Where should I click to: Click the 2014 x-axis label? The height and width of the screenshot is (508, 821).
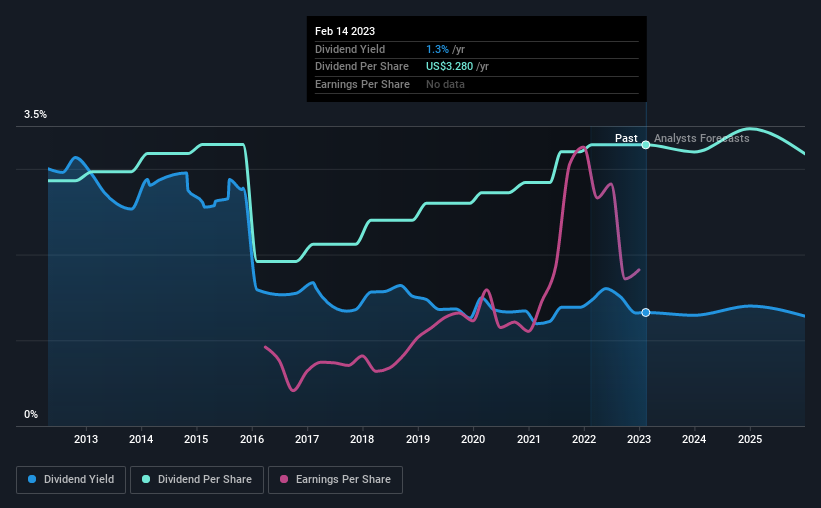click(x=141, y=439)
